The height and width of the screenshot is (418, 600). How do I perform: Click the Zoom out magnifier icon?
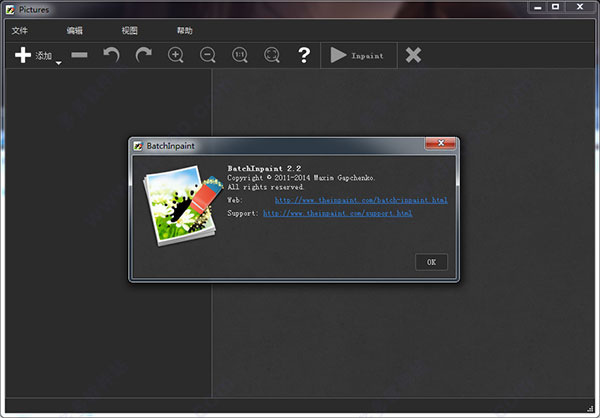coord(208,55)
